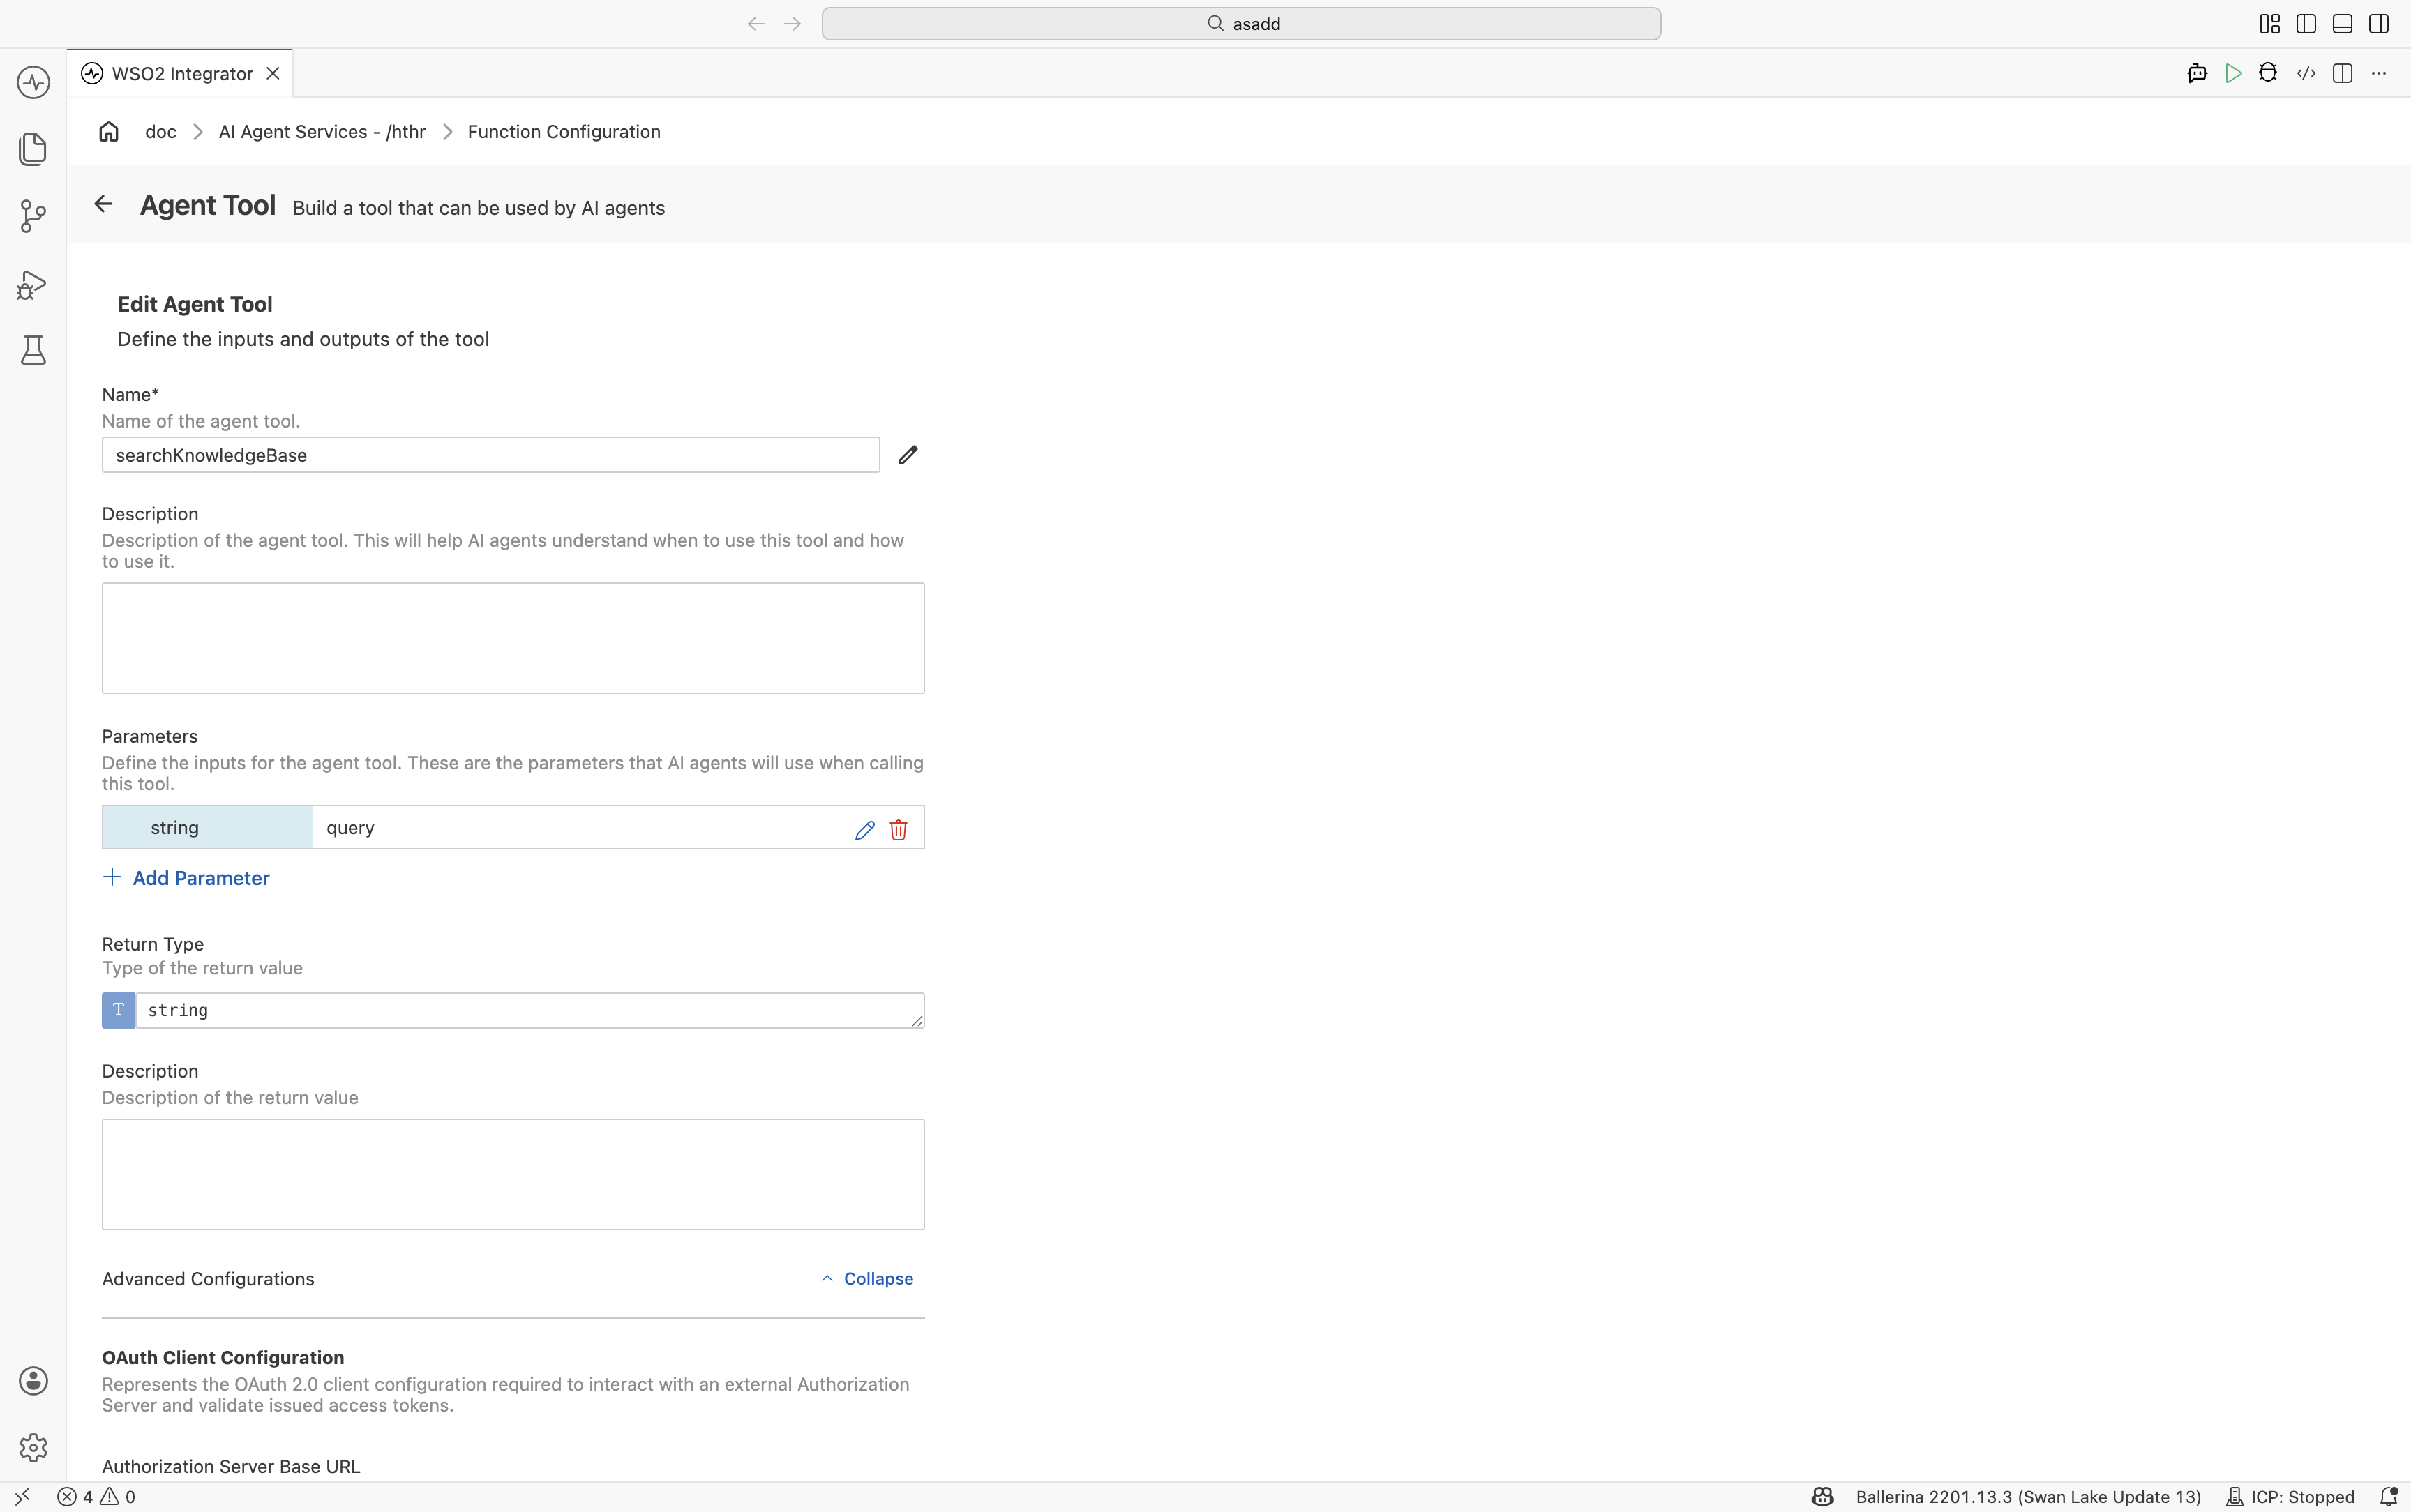Toggle the bottom panel
Viewport: 2411px width, 1512px height.
click(x=2342, y=24)
